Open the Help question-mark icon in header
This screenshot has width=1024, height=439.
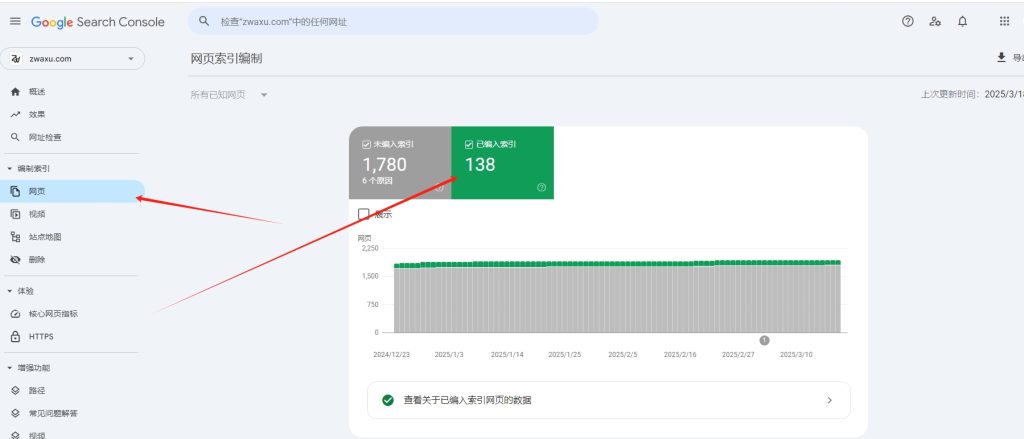click(908, 22)
